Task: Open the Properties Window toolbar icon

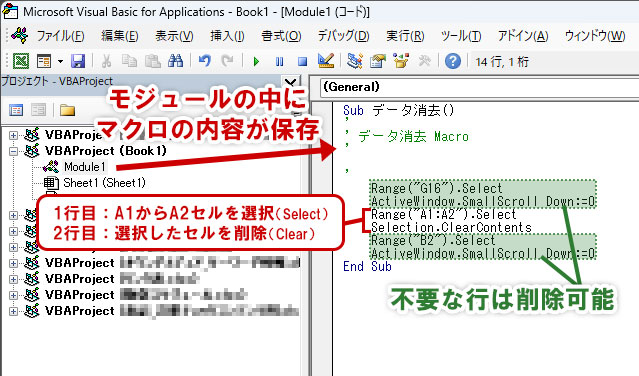Action: pos(378,62)
